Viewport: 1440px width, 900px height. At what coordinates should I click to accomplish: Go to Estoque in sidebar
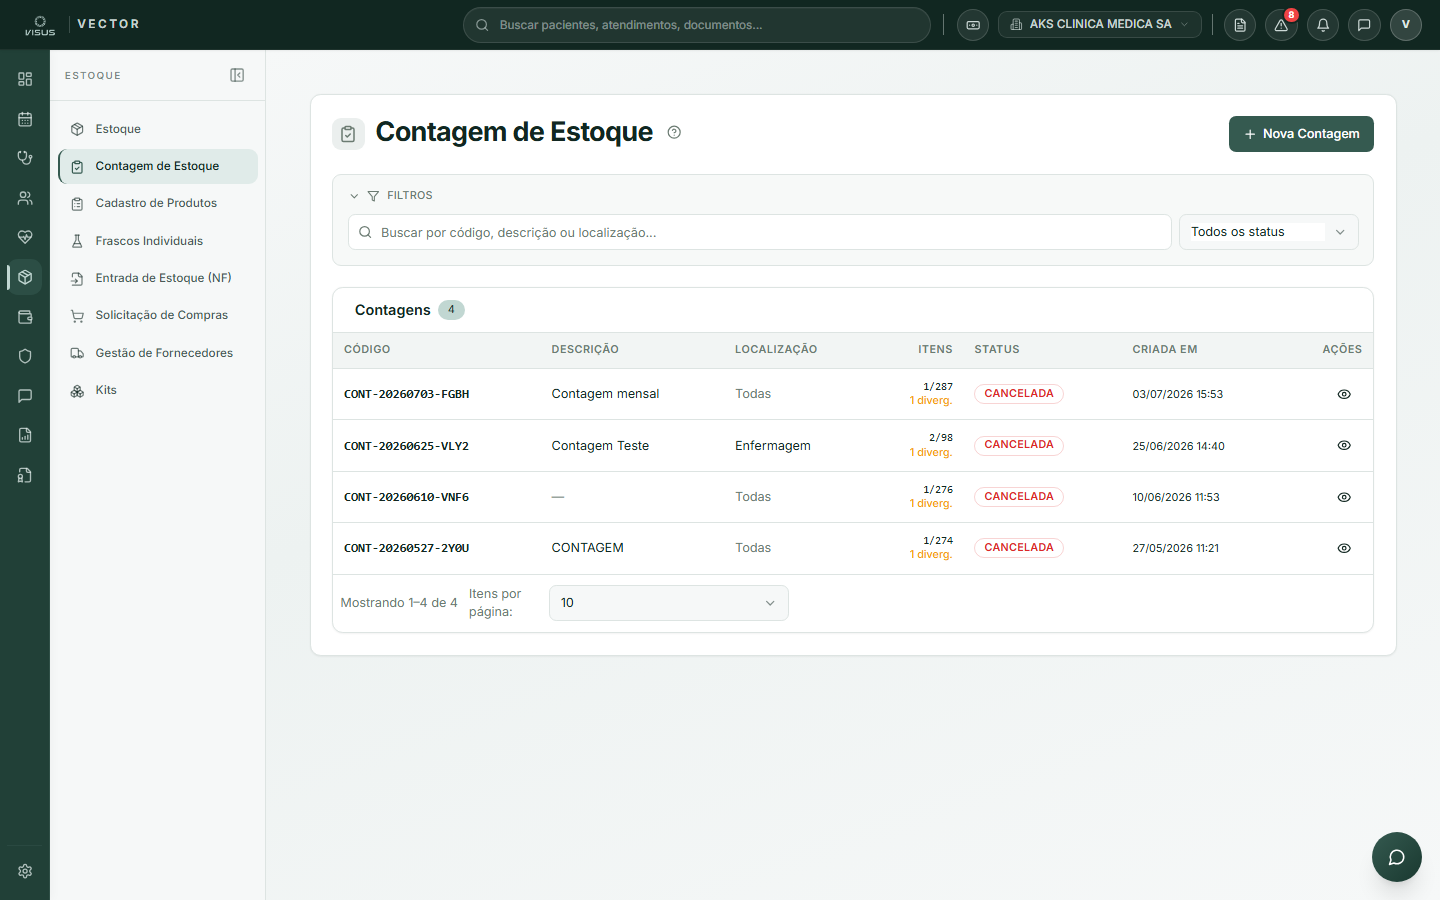158,129
